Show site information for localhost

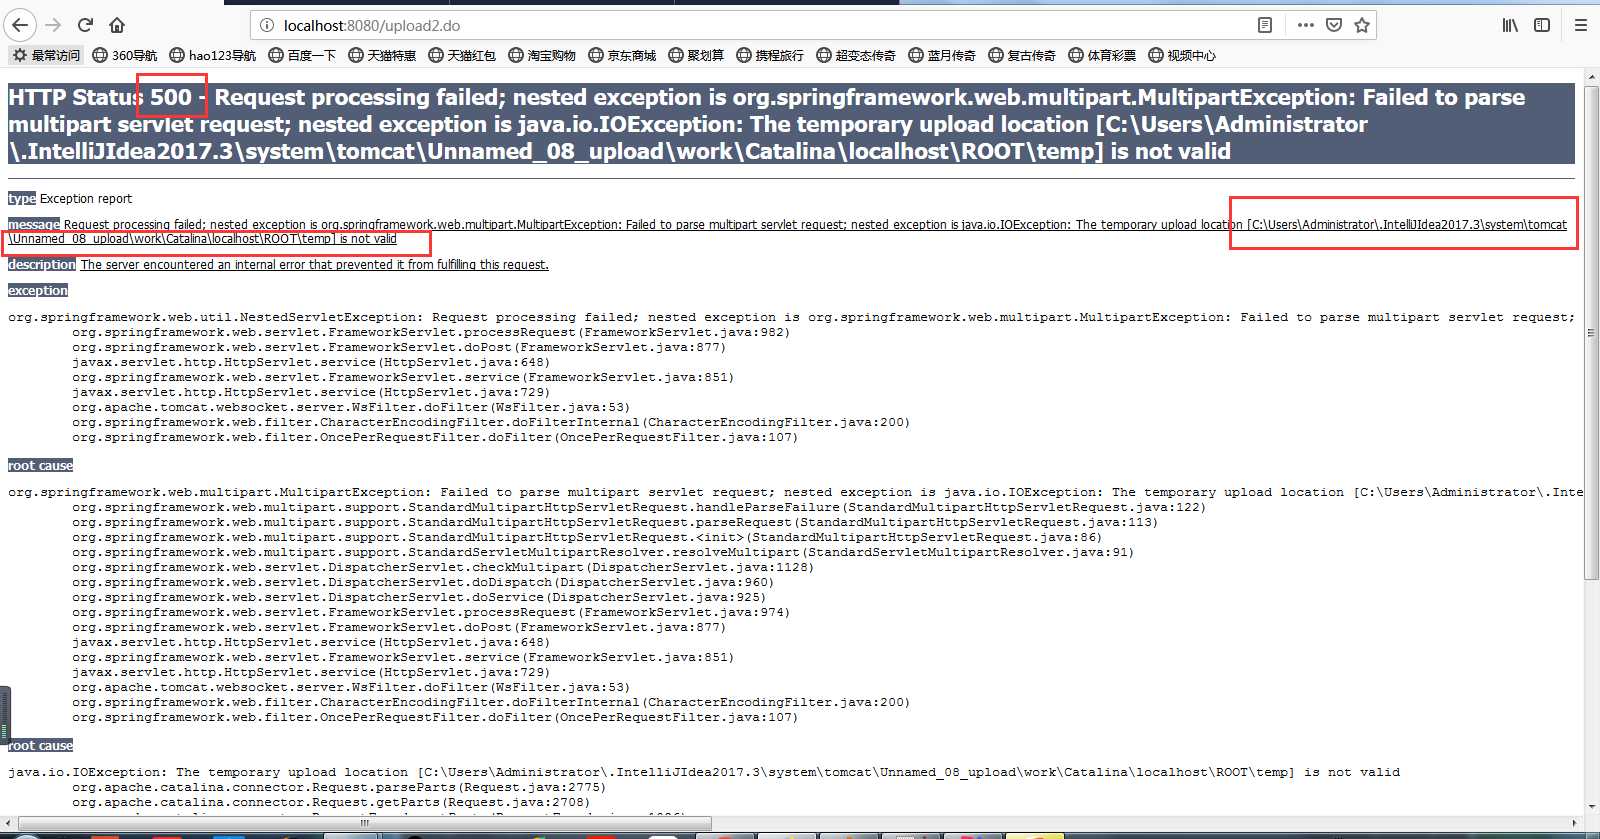[266, 25]
